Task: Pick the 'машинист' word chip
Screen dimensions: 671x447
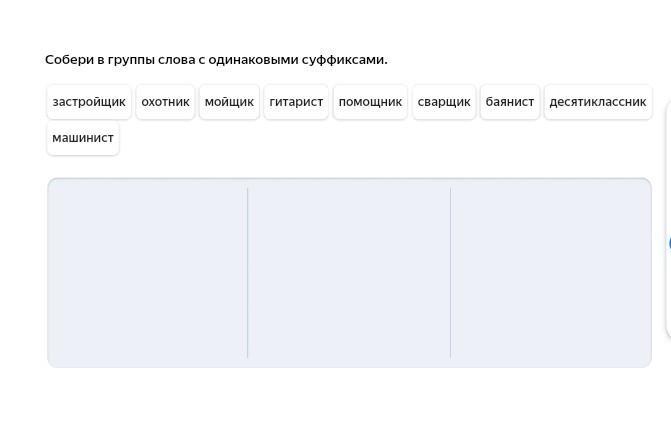Action: [83, 138]
